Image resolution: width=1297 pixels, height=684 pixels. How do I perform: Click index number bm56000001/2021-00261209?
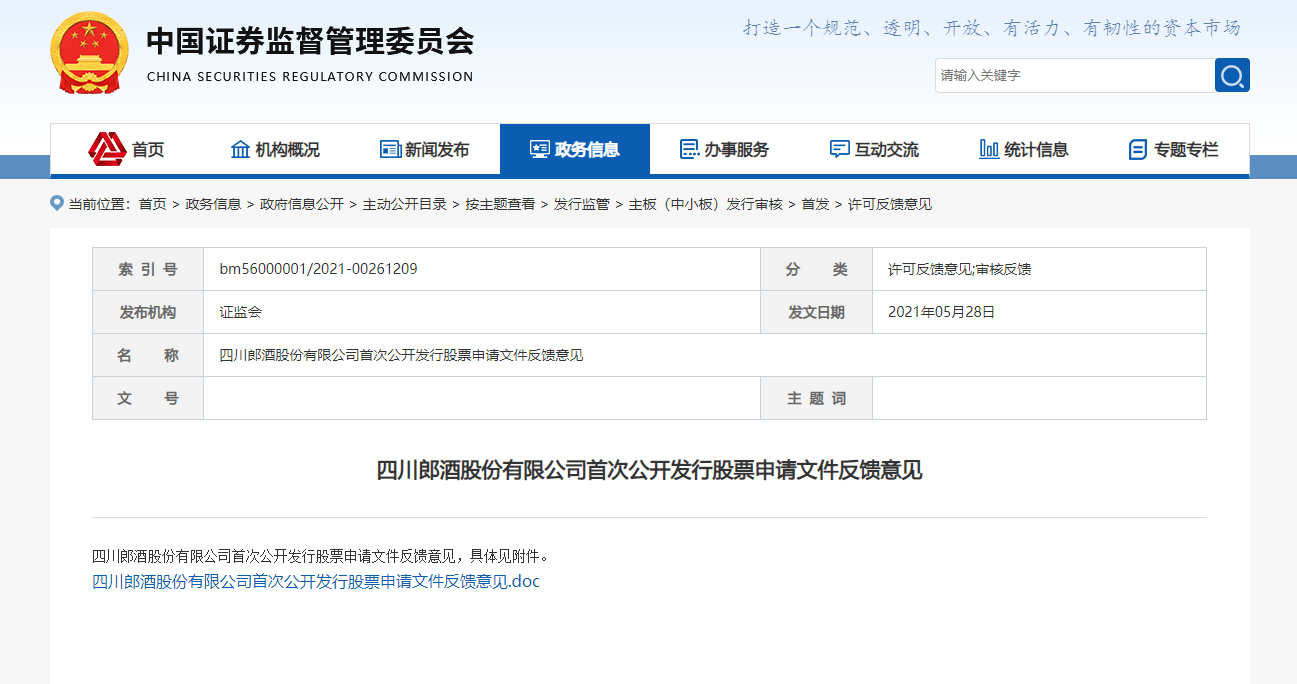(x=318, y=269)
